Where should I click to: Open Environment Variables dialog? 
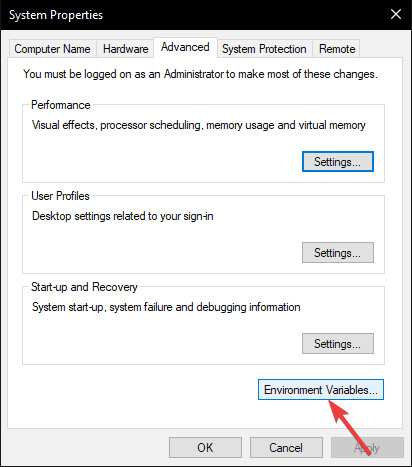pos(321,389)
